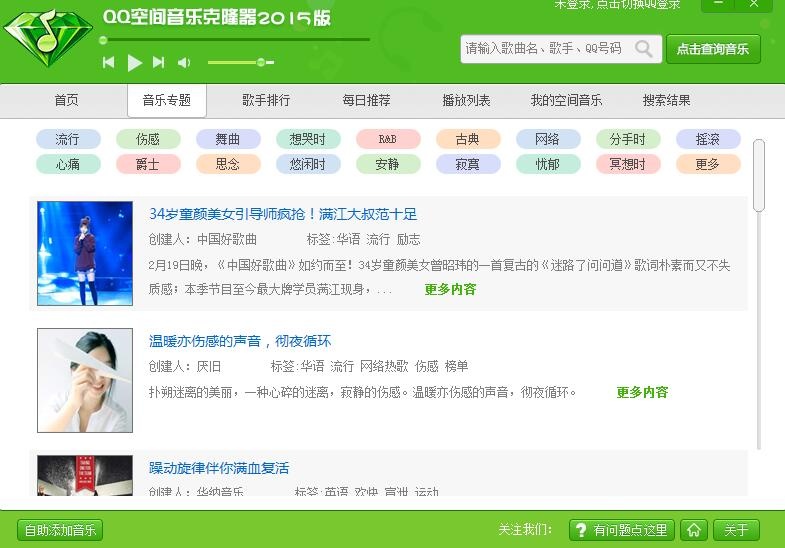785x548 pixels.
Task: Open the stage singer album thumbnail
Action: point(85,253)
